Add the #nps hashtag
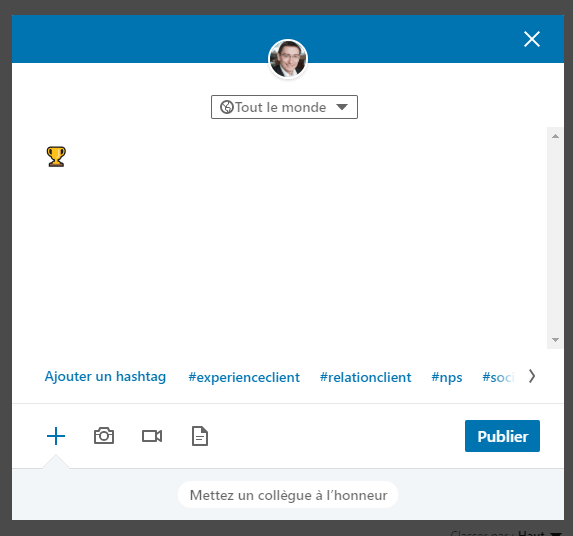 447,377
